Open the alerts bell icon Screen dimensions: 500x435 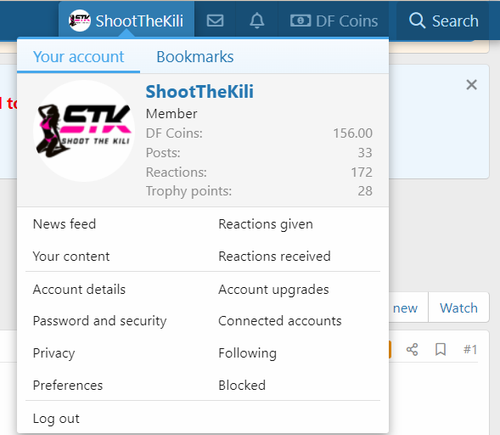click(x=257, y=21)
